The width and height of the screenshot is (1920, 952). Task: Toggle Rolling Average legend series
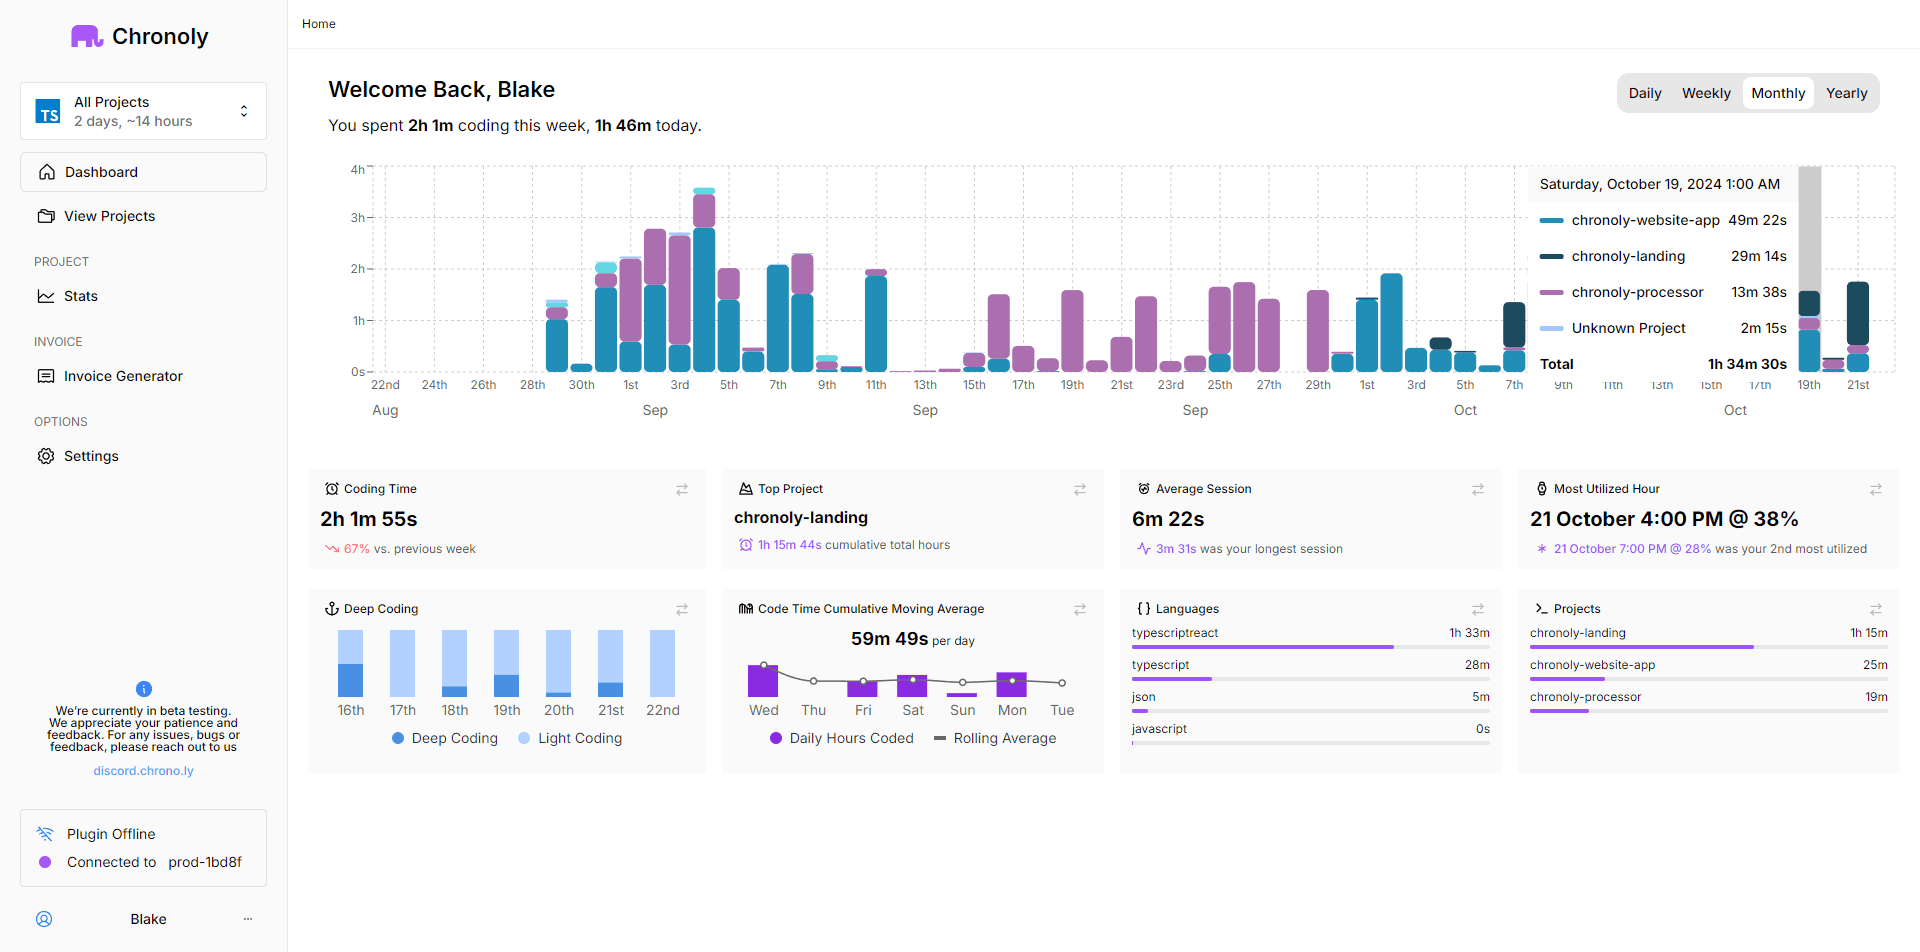tap(995, 738)
